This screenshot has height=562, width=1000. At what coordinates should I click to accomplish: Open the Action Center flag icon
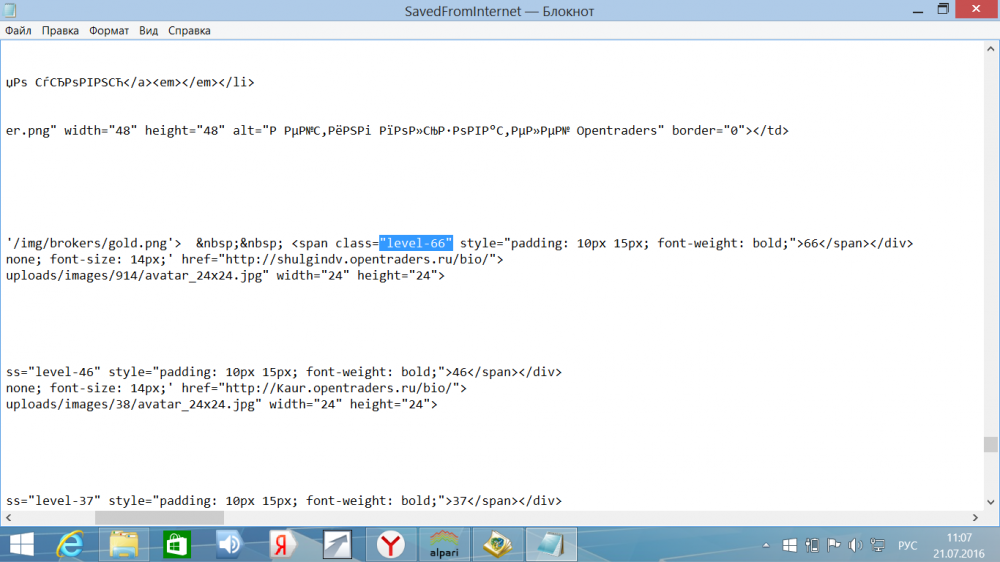click(x=834, y=545)
